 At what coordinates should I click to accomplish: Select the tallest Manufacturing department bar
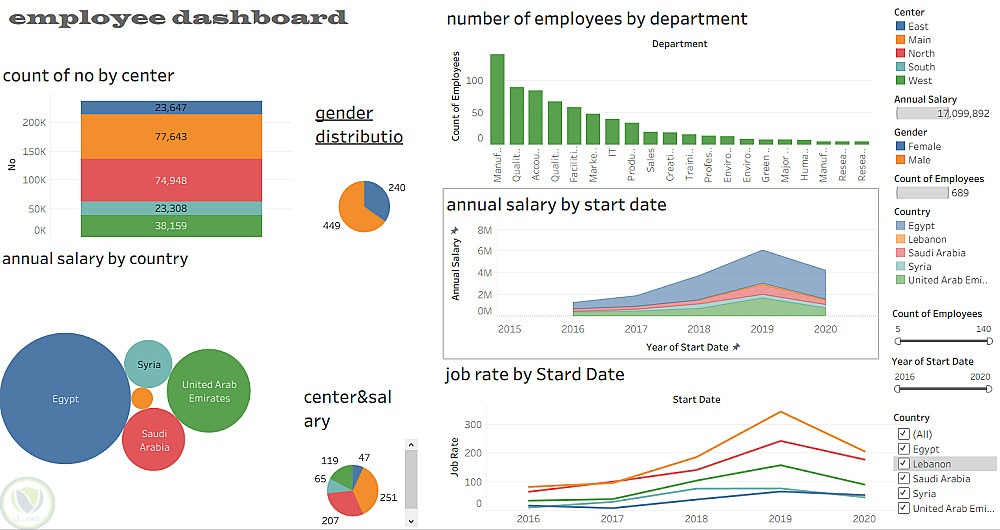pos(497,99)
